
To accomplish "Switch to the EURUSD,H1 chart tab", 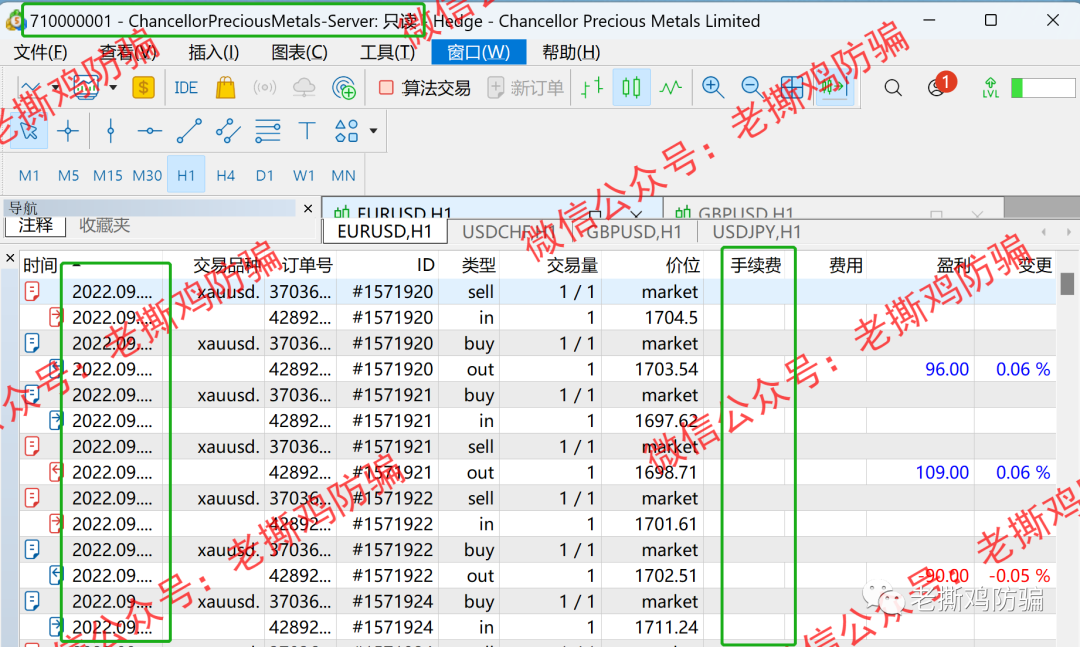I will coord(384,232).
